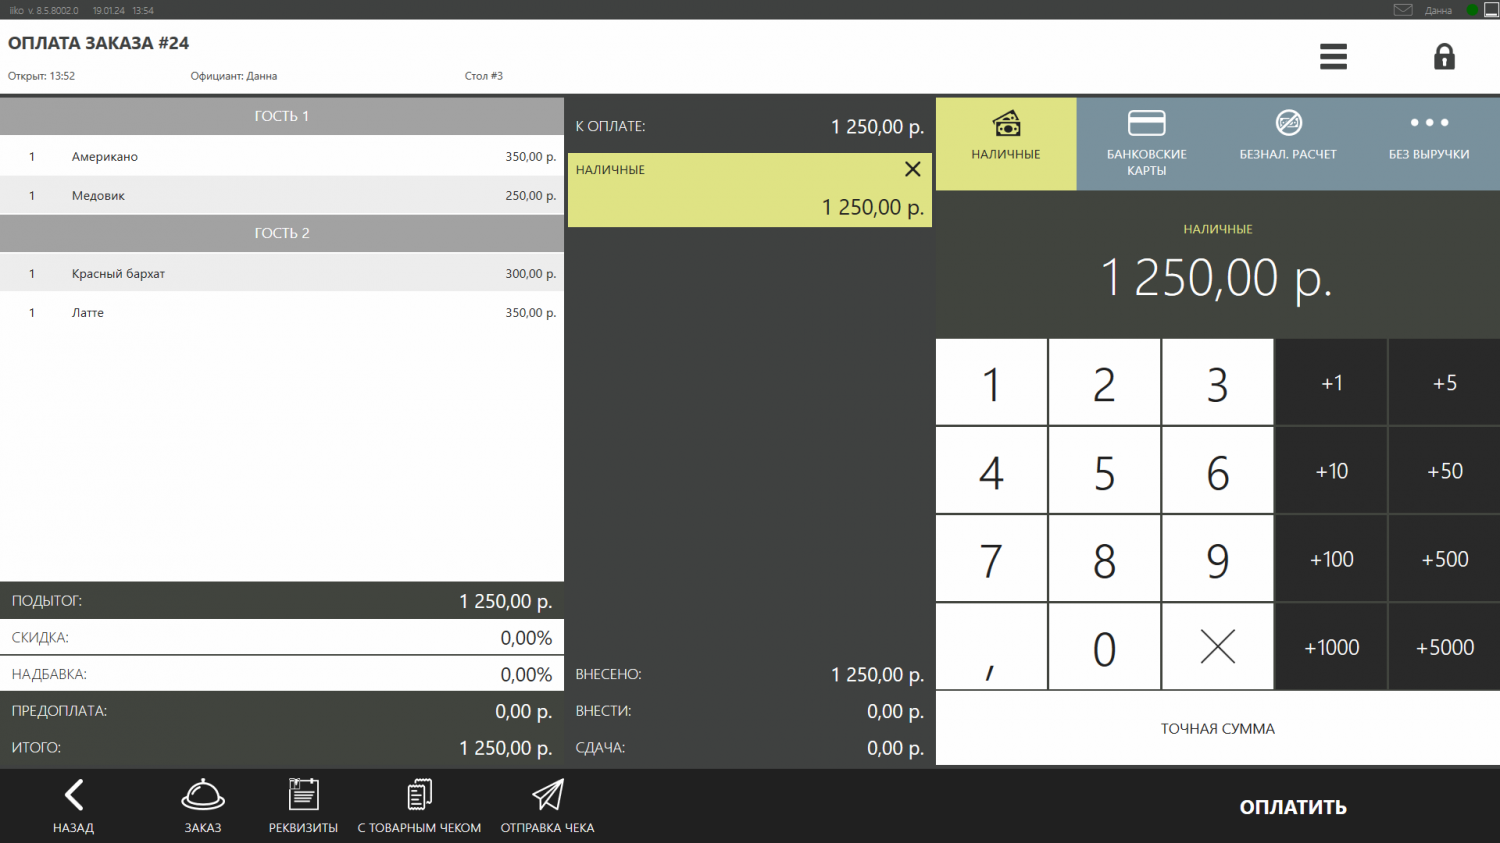1500x843 pixels.
Task: Print with С товарным чеком option
Action: point(419,806)
